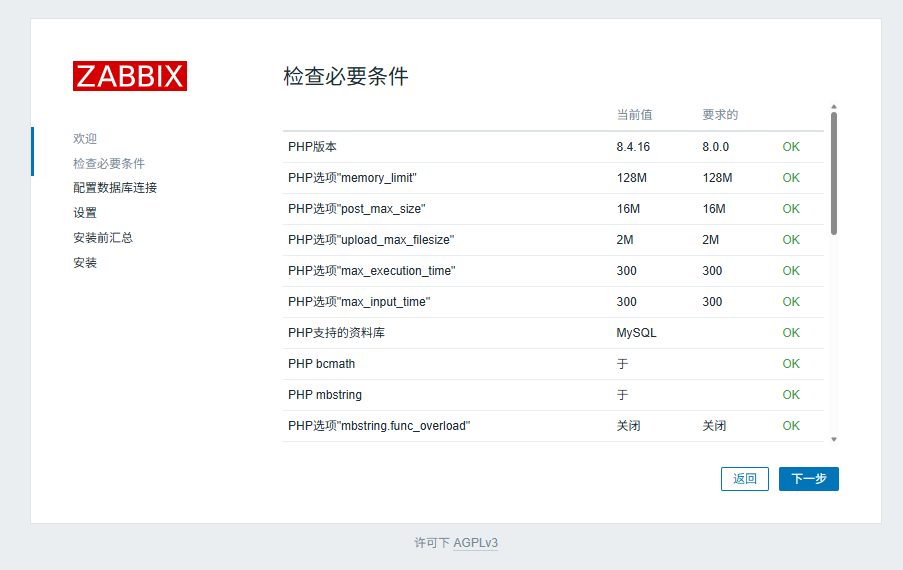Image resolution: width=903 pixels, height=570 pixels.
Task: Click required PHP version value 8.0.0
Action: (x=715, y=147)
